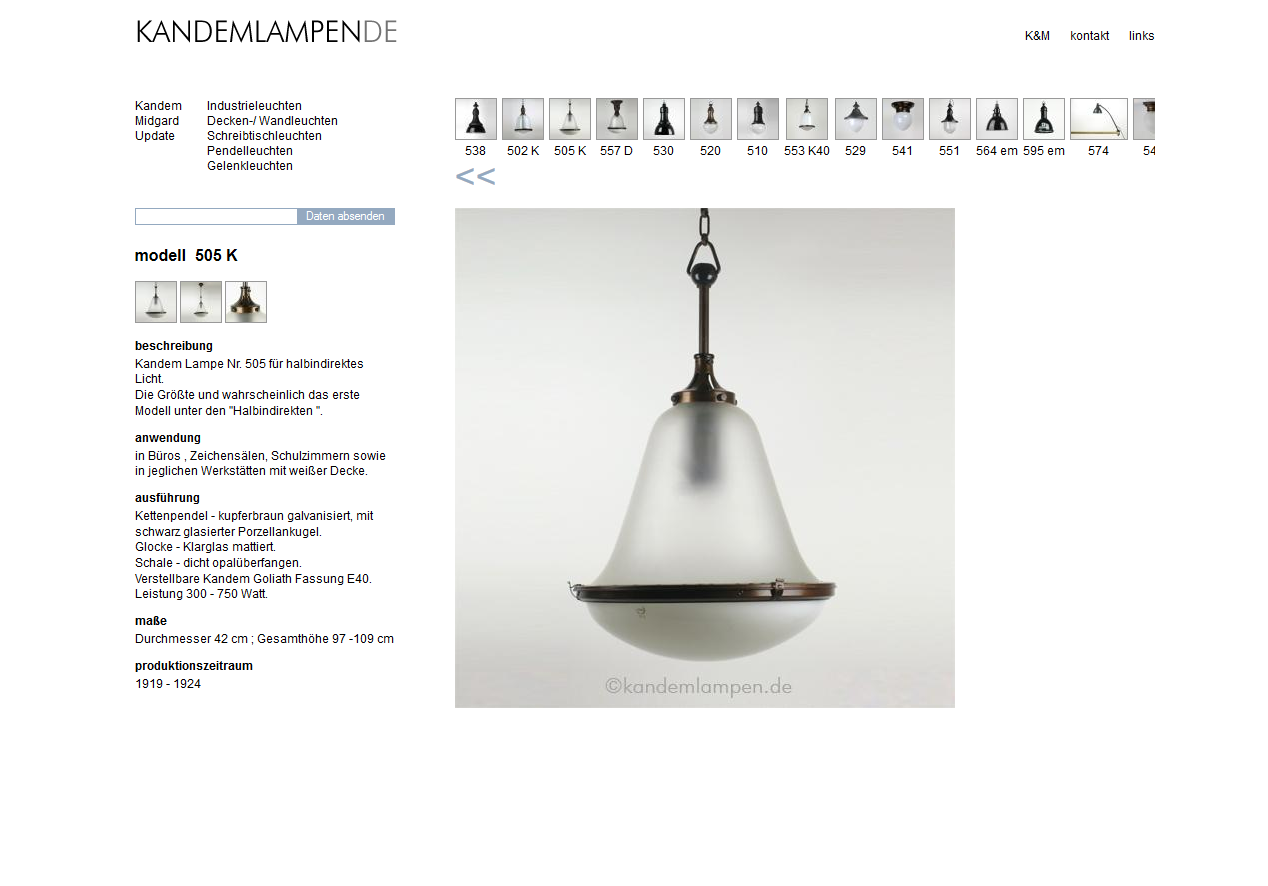Focus the search text field
1268x886 pixels.
coord(216,217)
